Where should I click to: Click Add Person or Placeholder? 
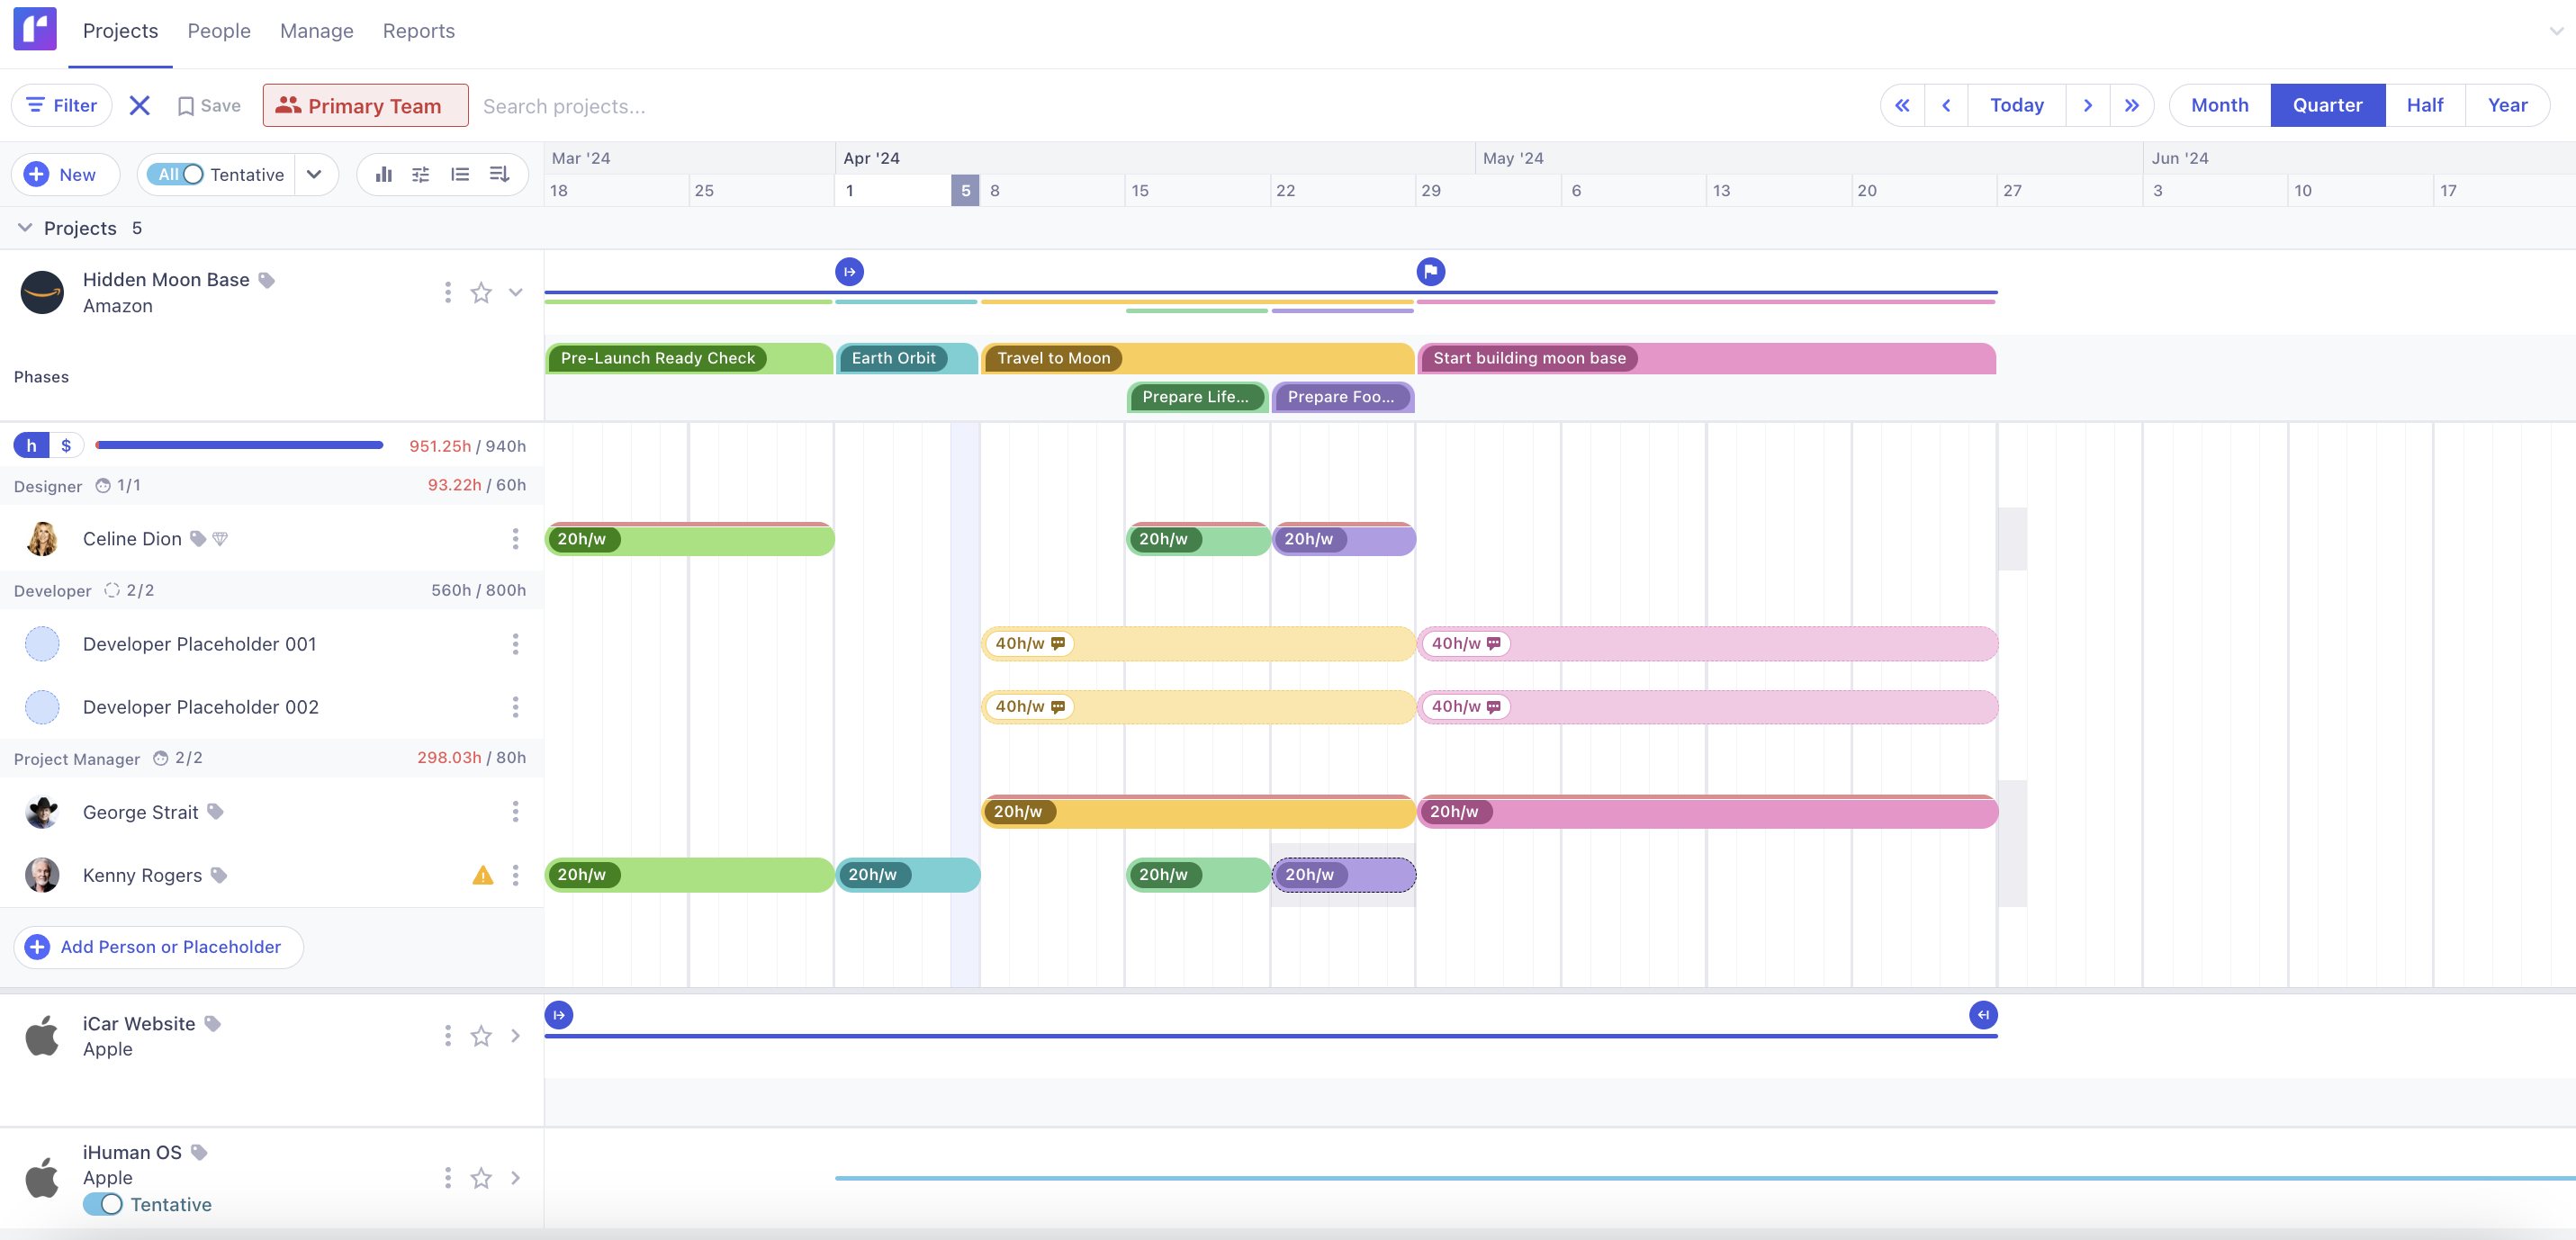point(158,946)
